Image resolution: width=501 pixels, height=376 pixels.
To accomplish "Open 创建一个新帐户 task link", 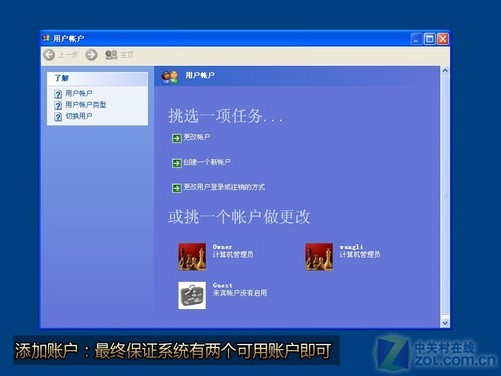I will 207,162.
